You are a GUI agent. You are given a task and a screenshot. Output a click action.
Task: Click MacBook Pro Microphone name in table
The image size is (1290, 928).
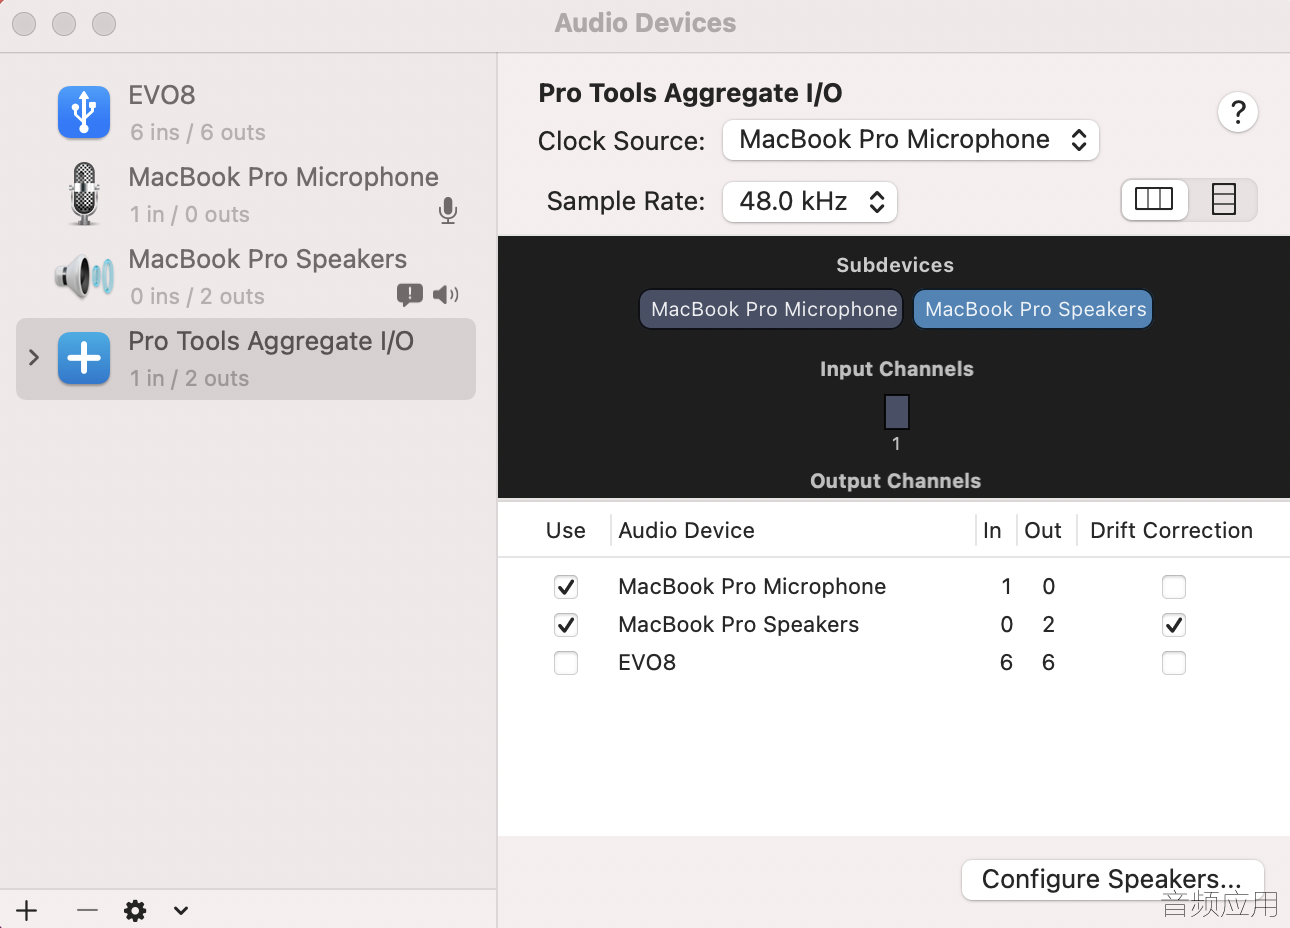(x=752, y=586)
